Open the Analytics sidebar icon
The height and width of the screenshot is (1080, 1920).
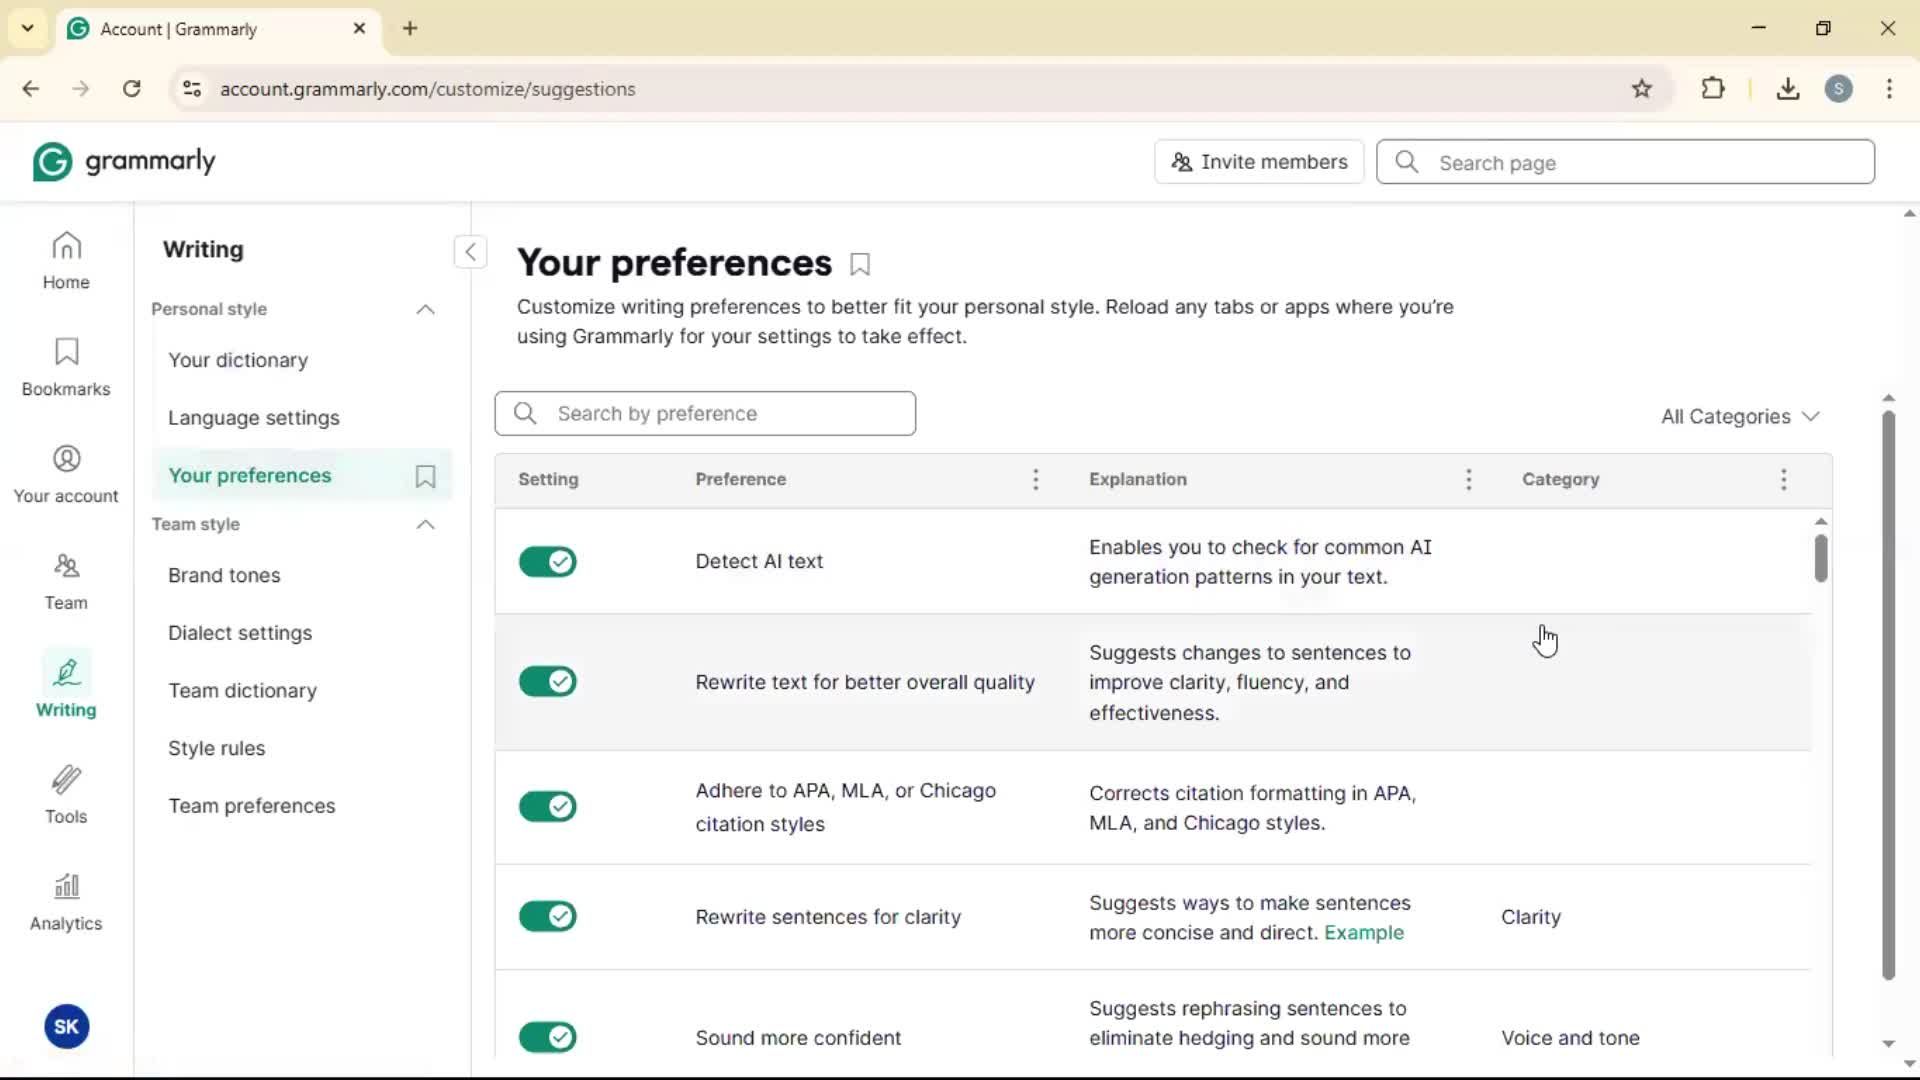click(66, 901)
